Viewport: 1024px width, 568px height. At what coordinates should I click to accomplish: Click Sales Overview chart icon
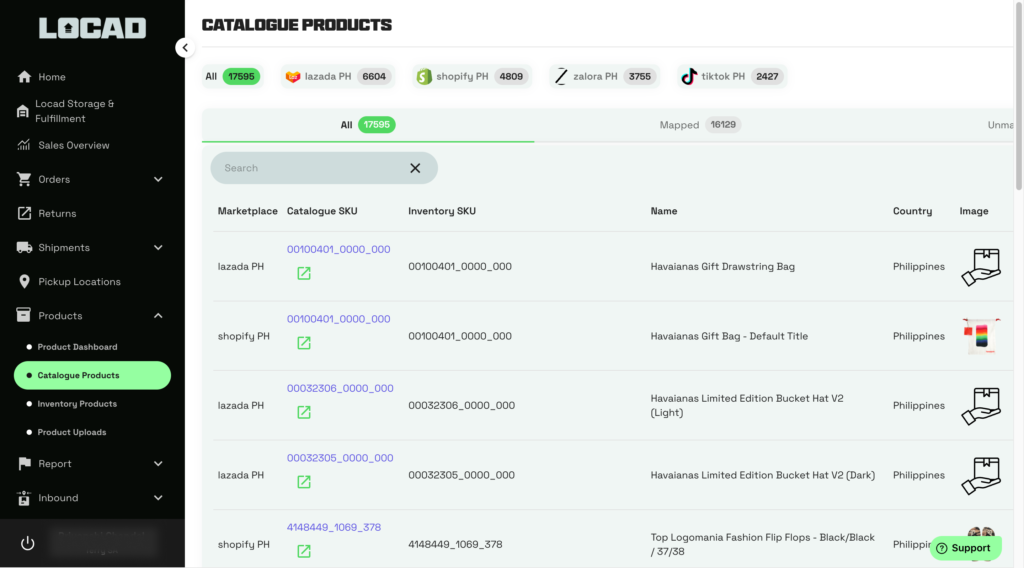pyautogui.click(x=24, y=145)
